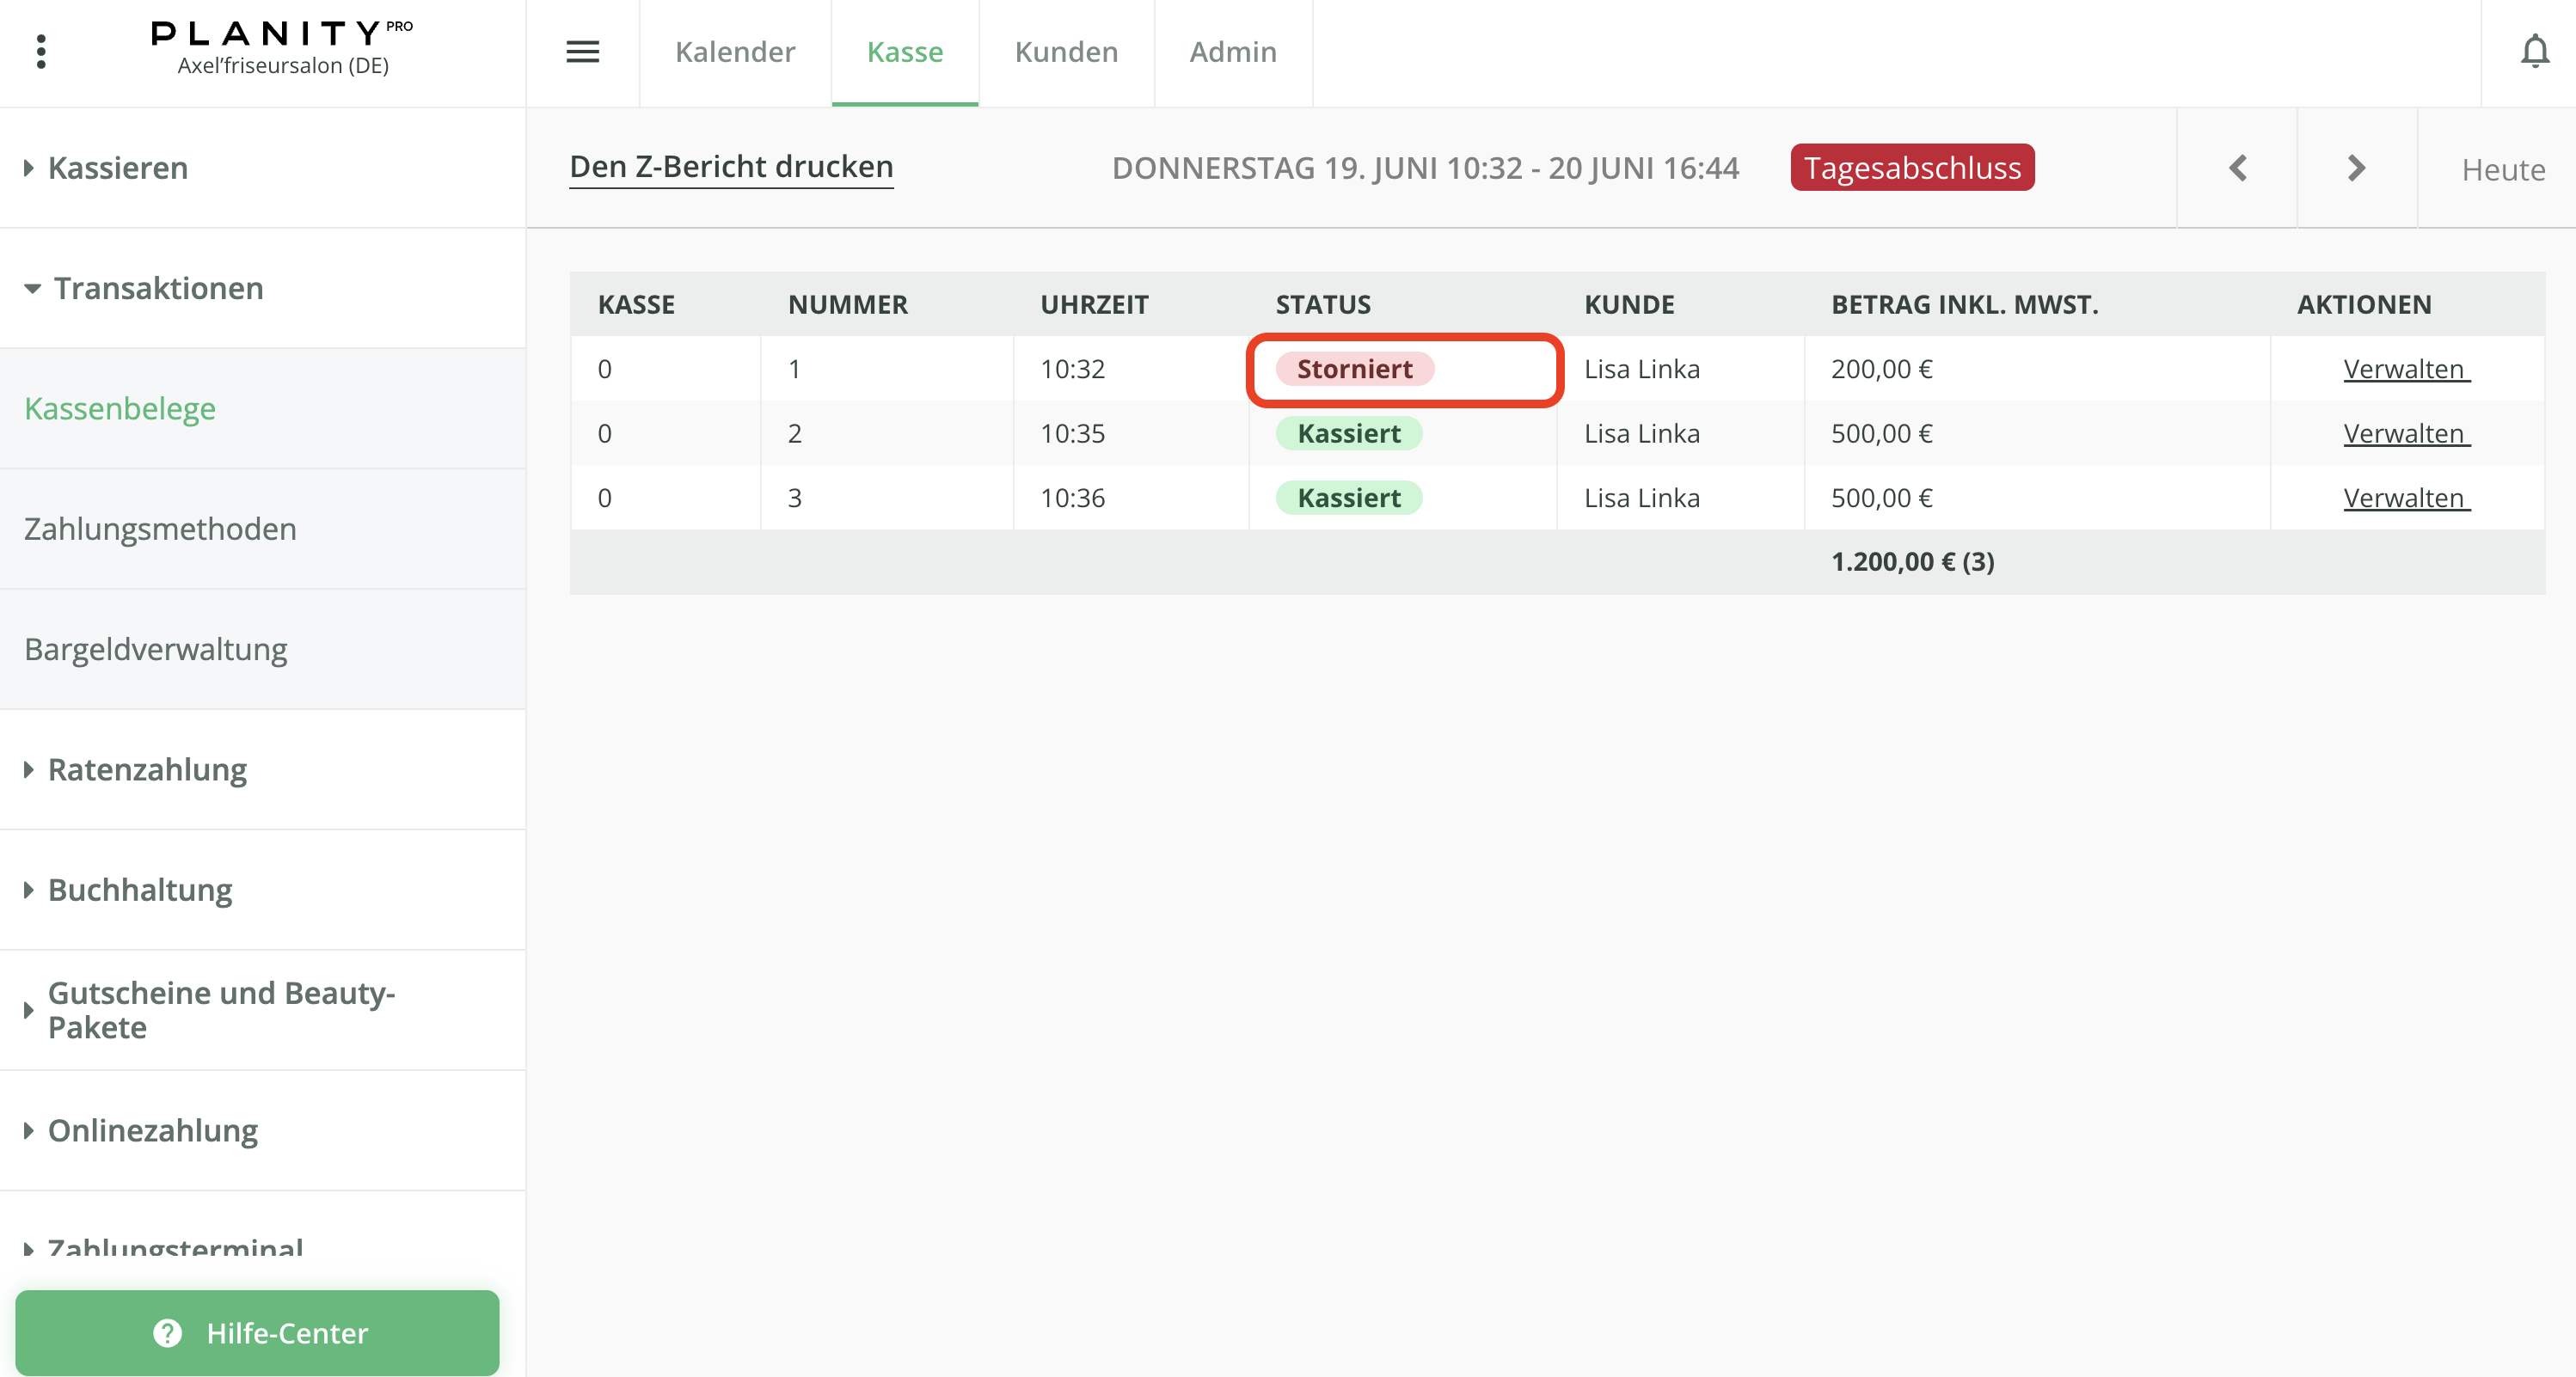The width and height of the screenshot is (2576, 1377).
Task: Click the Tagesabschluss button
Action: [x=1911, y=168]
